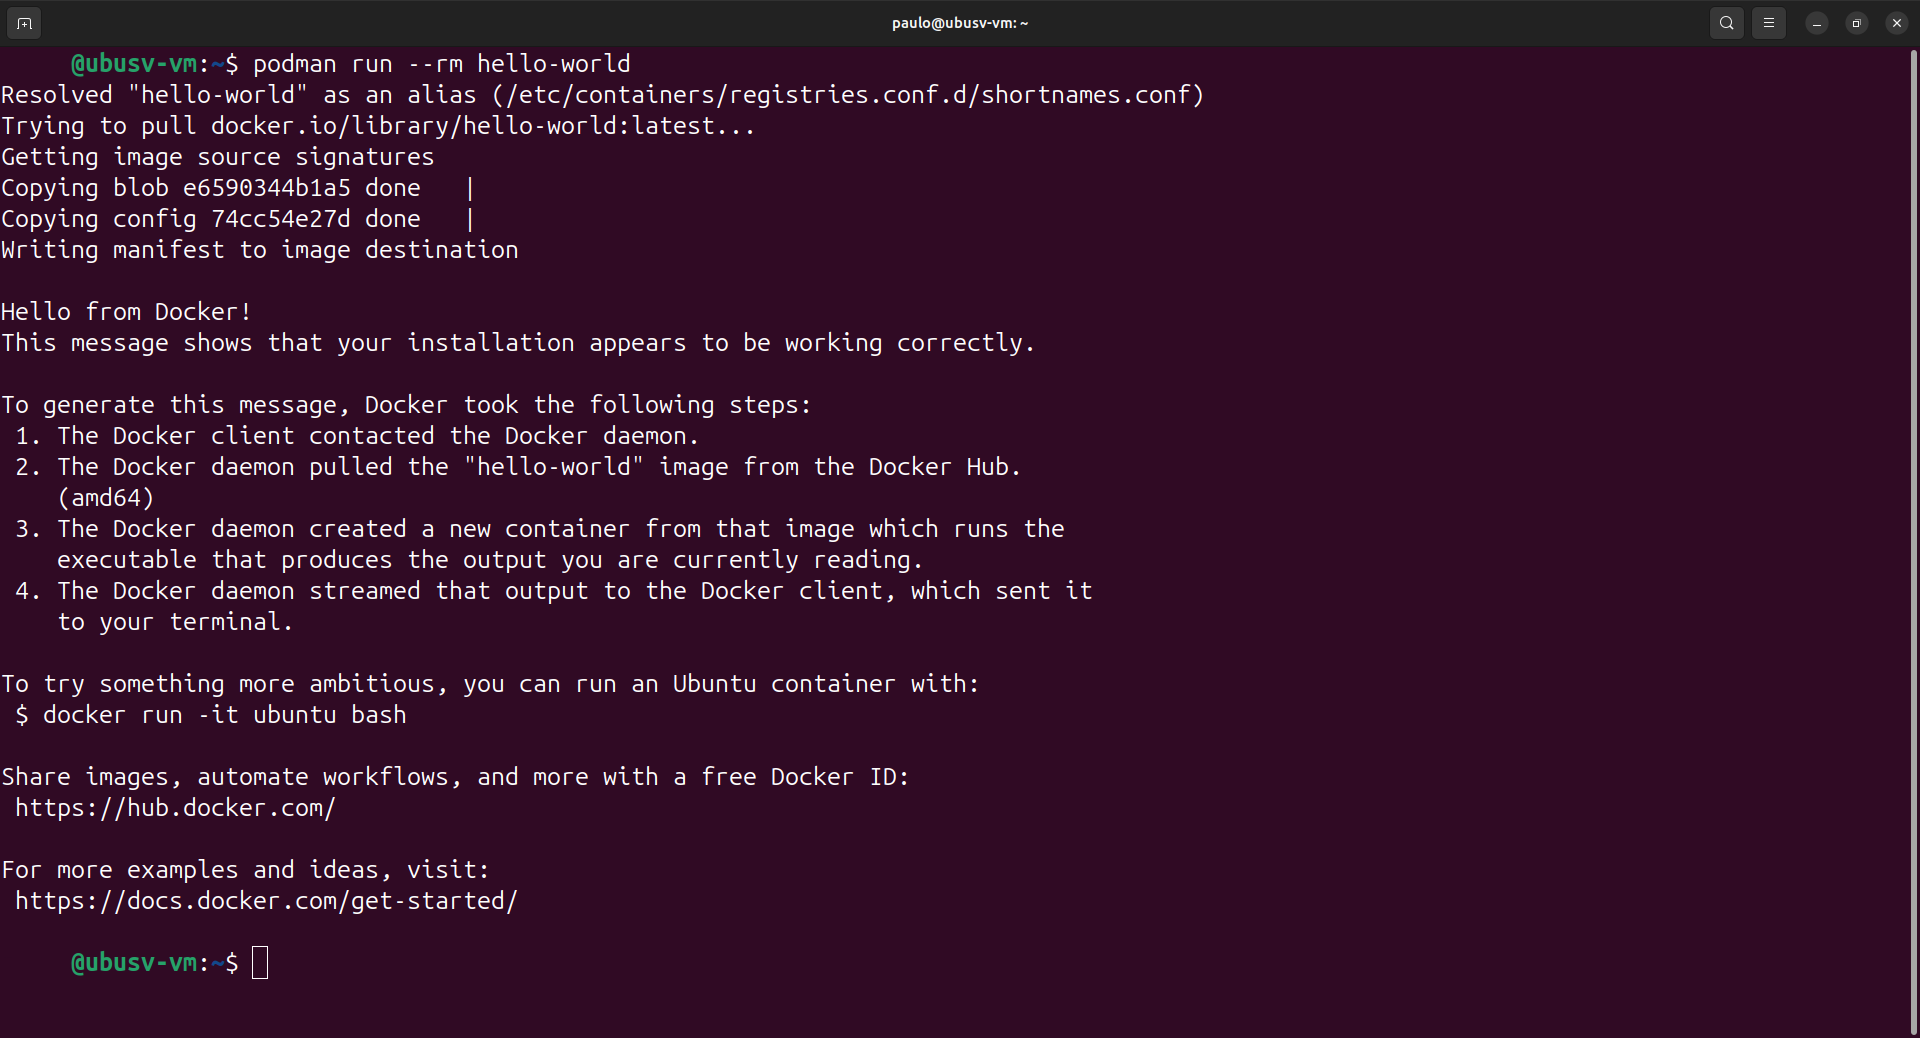The height and width of the screenshot is (1038, 1920).
Task: Open the https://hub.docker.com/ link
Action: pos(174,807)
